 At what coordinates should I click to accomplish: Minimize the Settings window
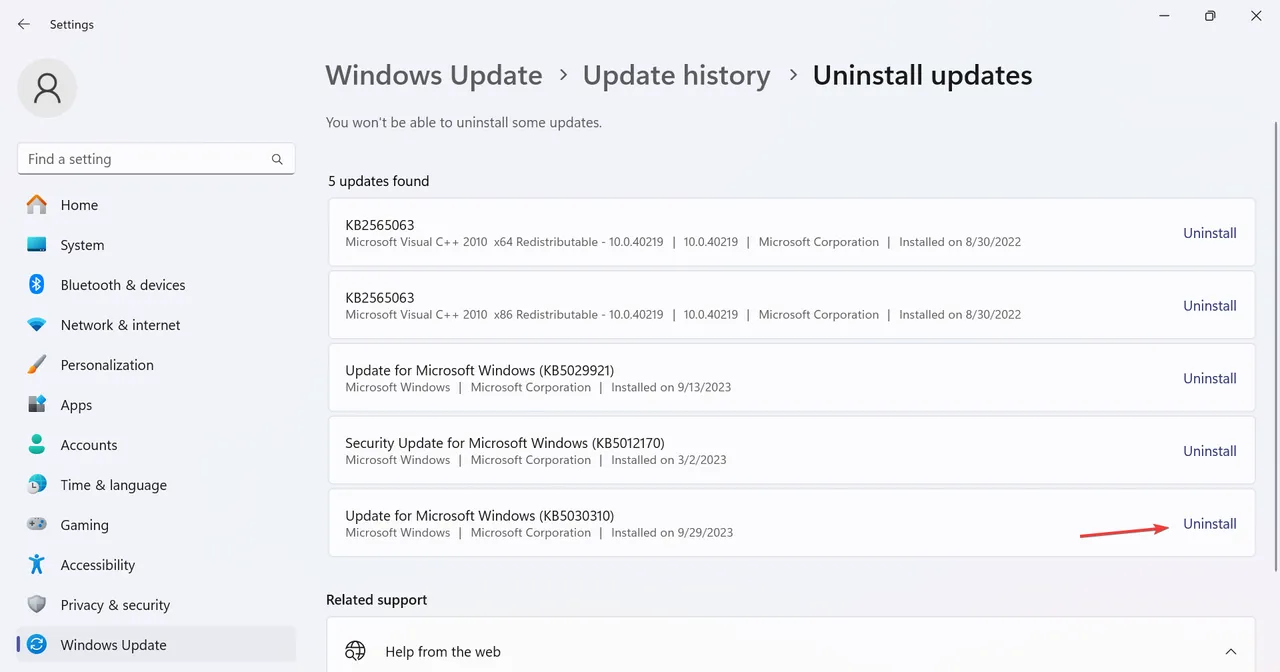tap(1164, 16)
